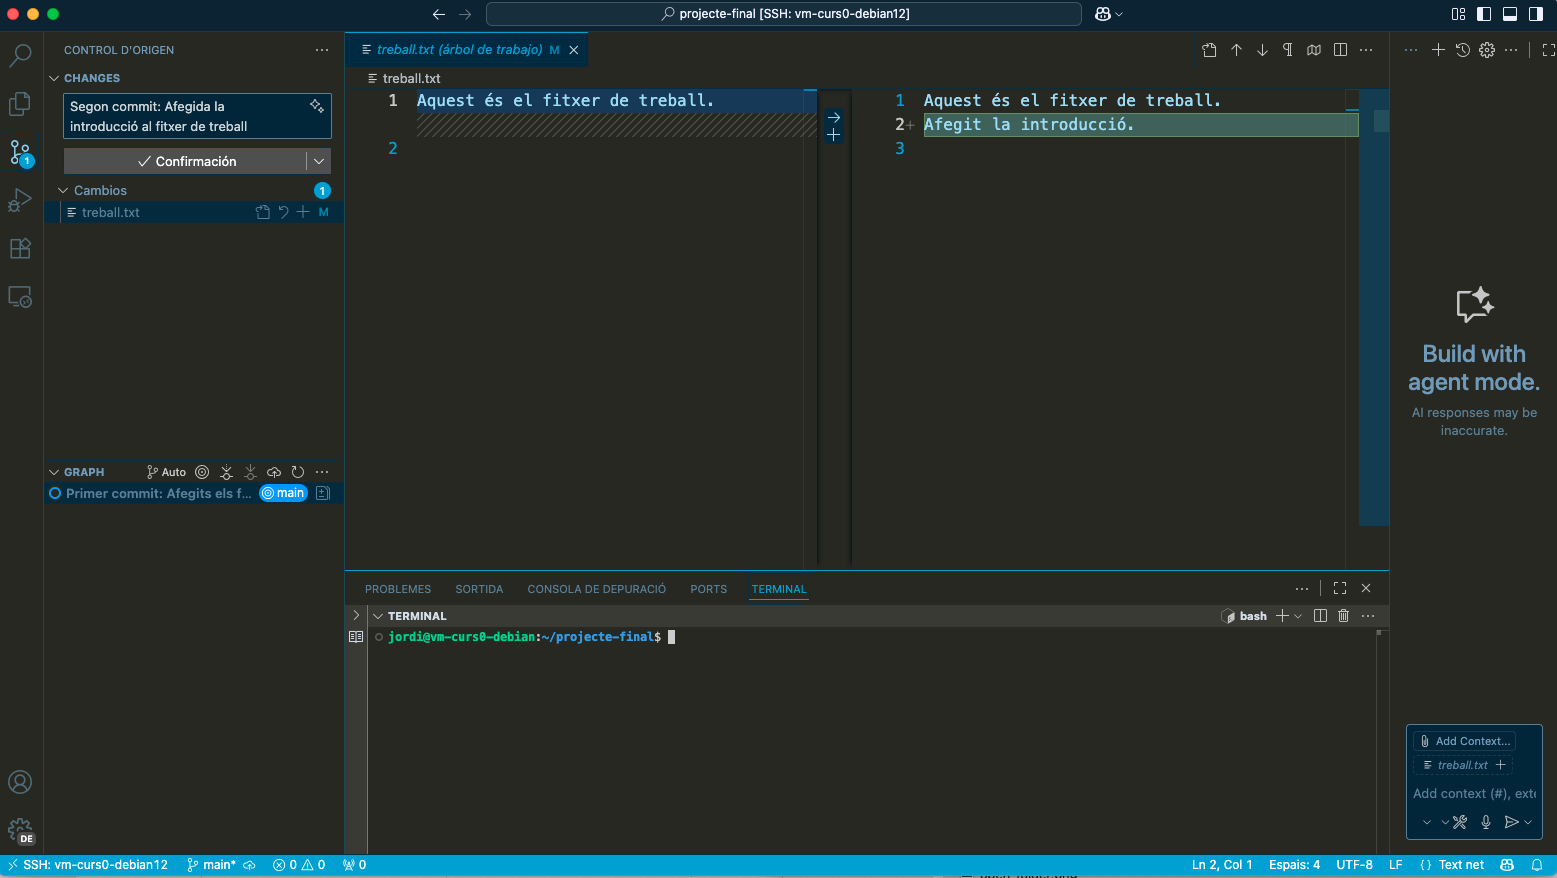This screenshot has height=878, width=1557.
Task: Click the Confirmación commit button
Action: [x=186, y=161]
